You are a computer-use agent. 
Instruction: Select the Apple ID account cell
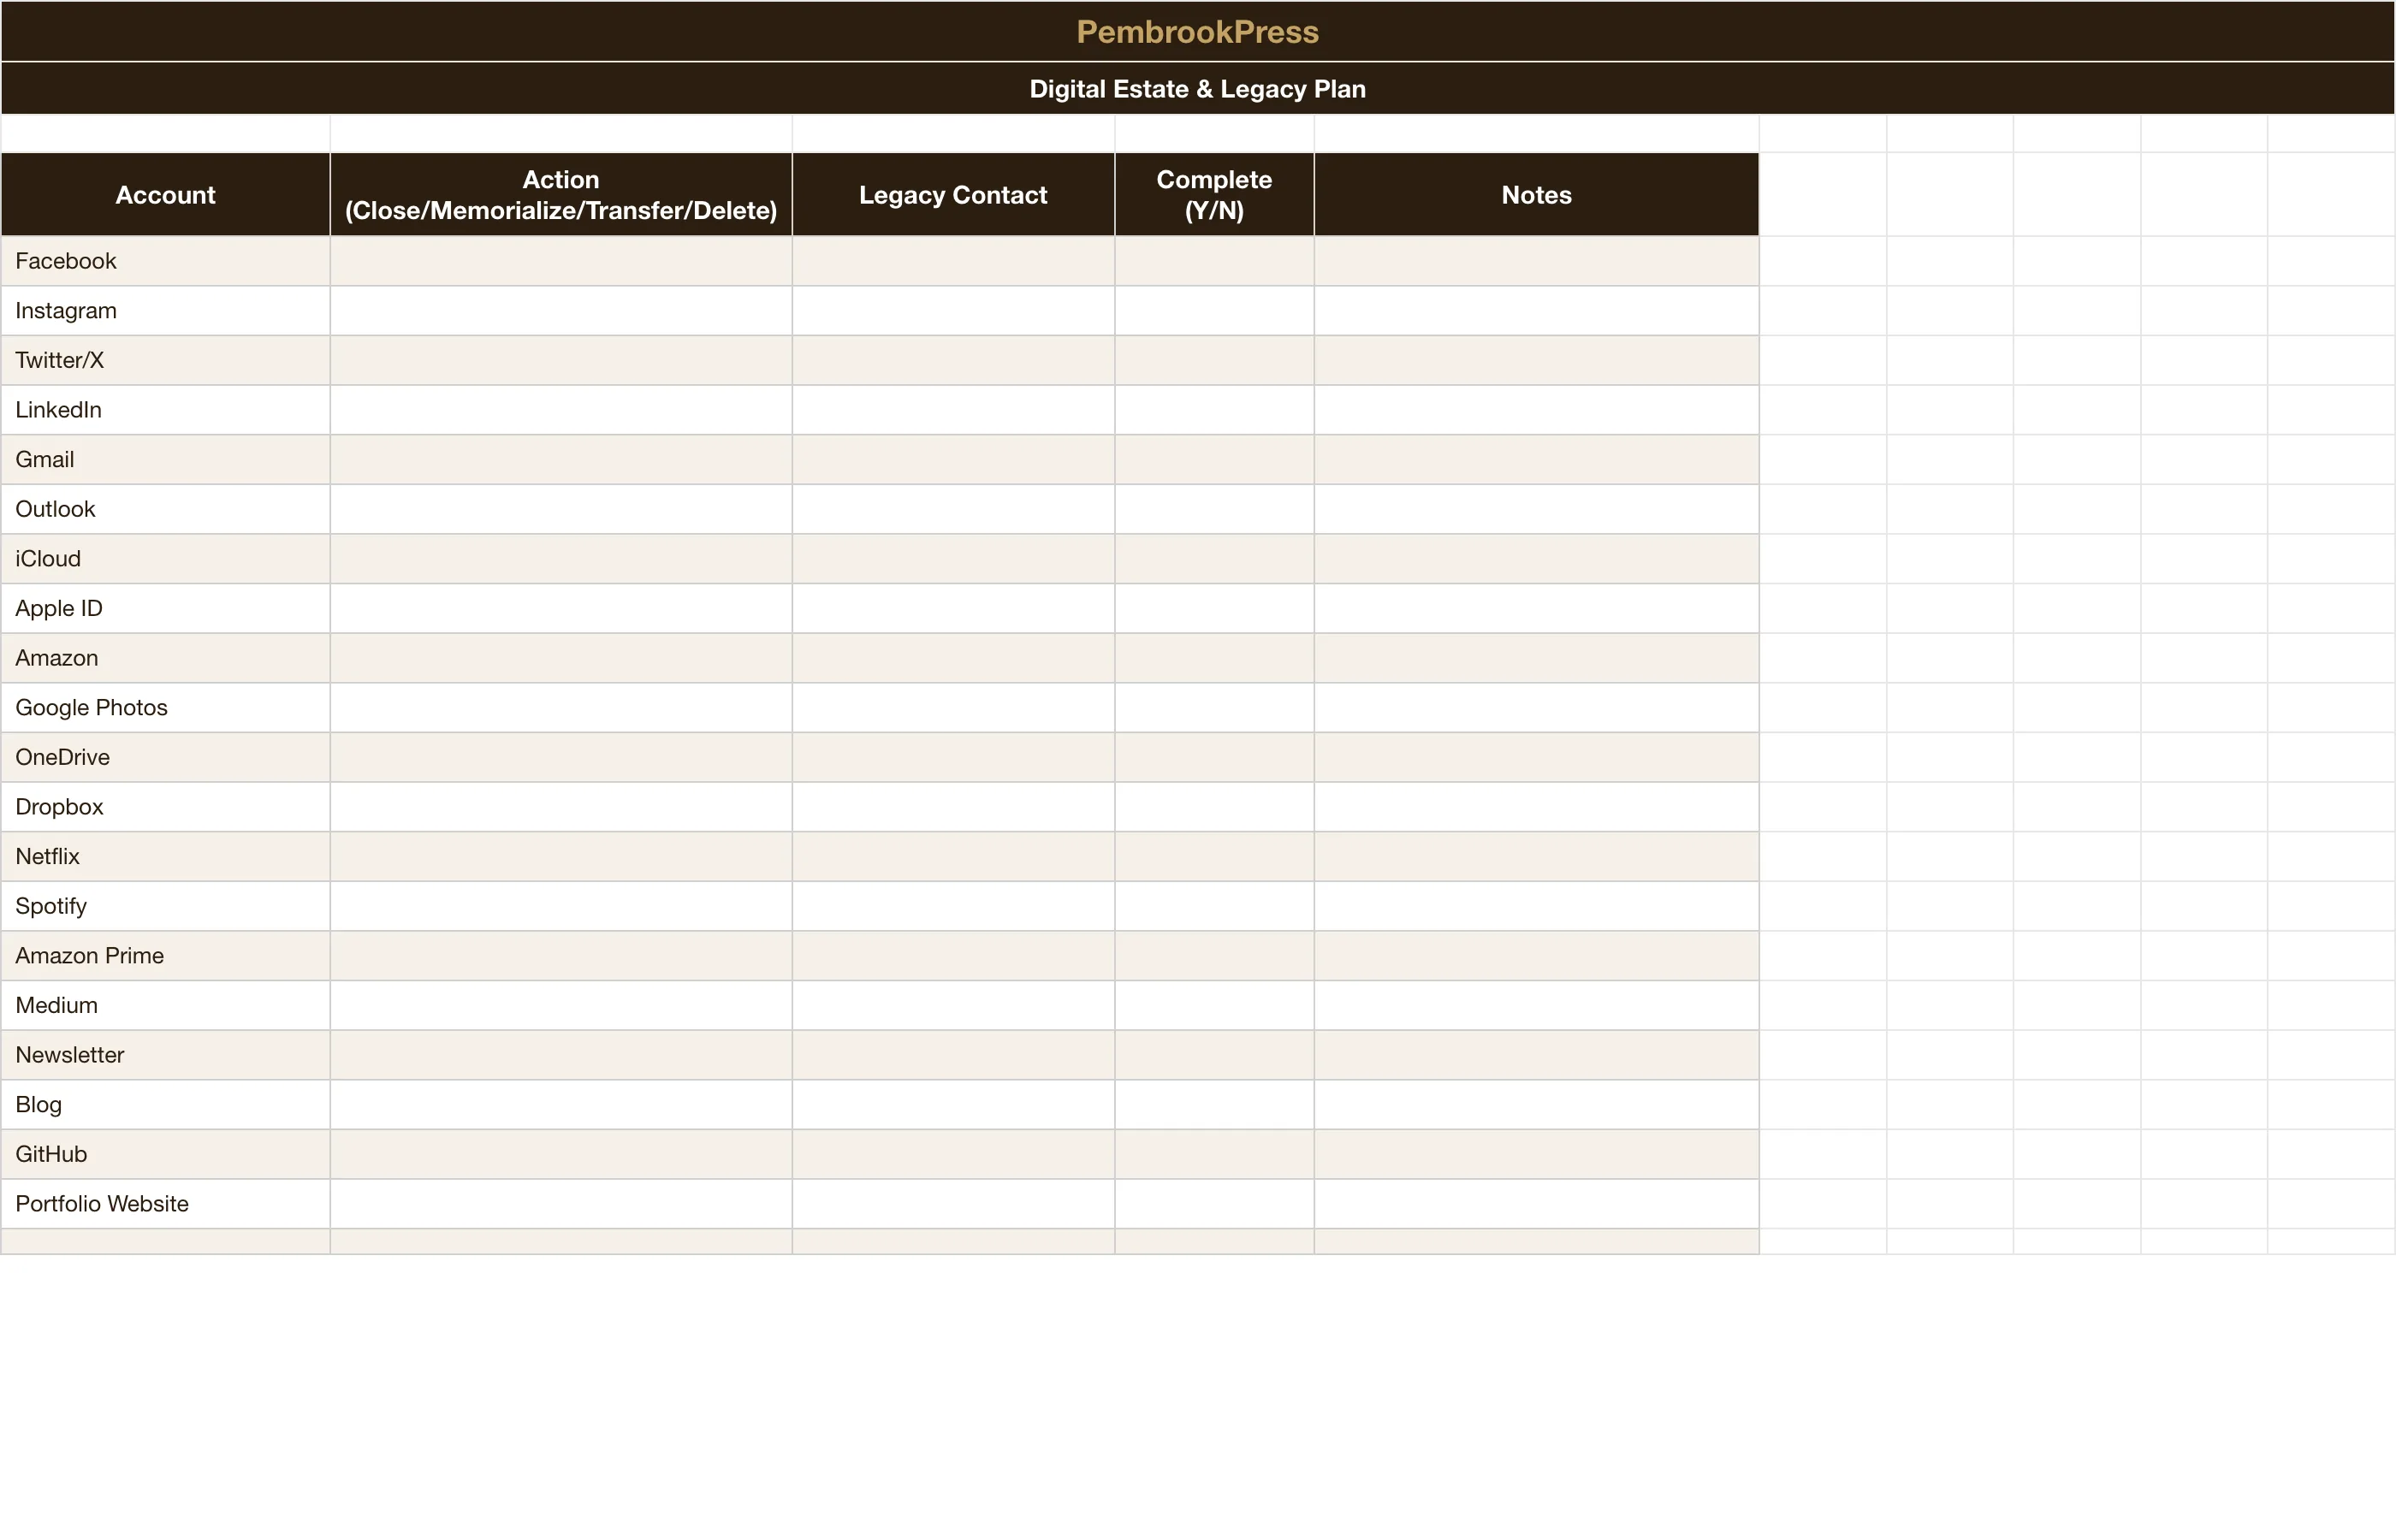click(x=166, y=608)
